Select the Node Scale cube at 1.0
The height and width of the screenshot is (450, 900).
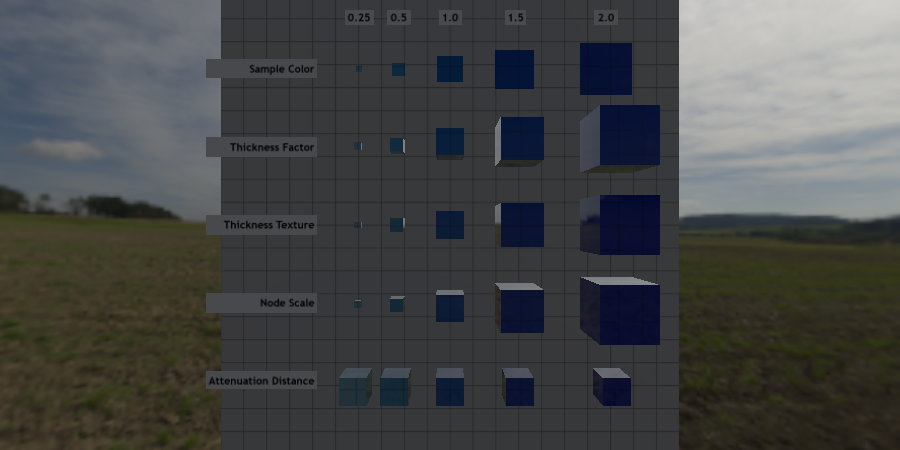[450, 307]
